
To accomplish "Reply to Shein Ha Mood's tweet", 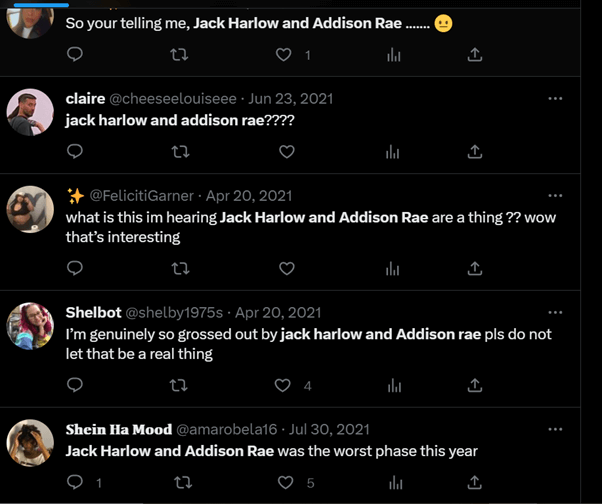I will (75, 482).
